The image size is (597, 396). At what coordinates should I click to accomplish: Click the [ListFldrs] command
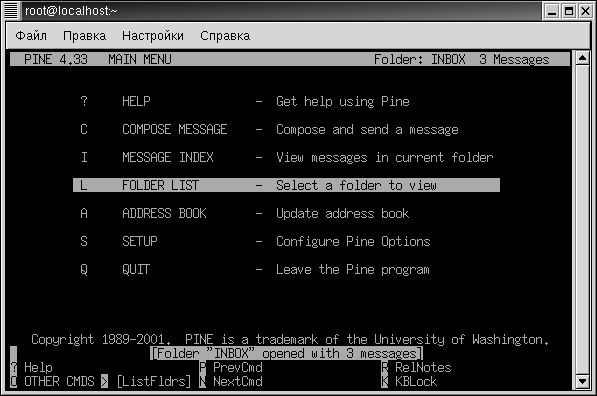[x=154, y=381]
